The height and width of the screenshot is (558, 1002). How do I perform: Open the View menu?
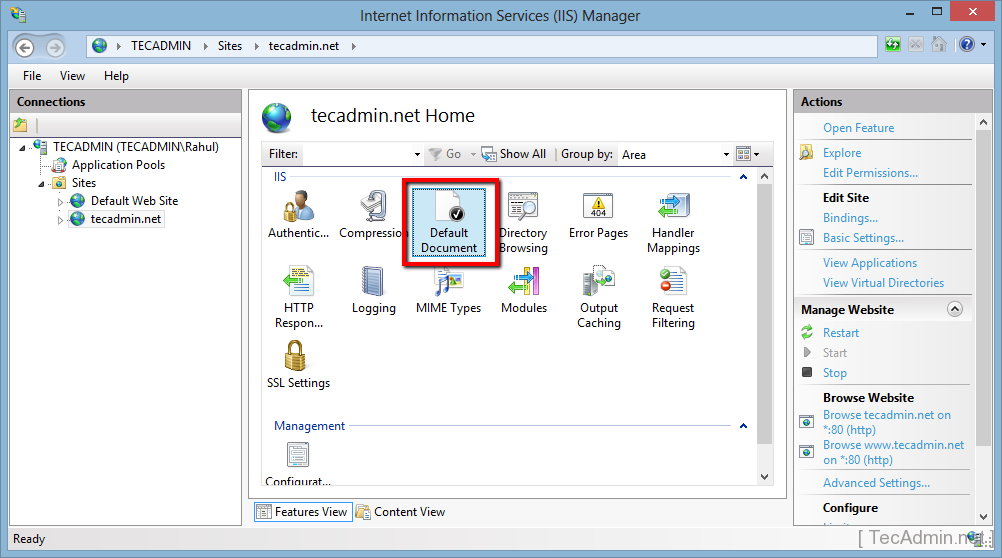[x=72, y=75]
